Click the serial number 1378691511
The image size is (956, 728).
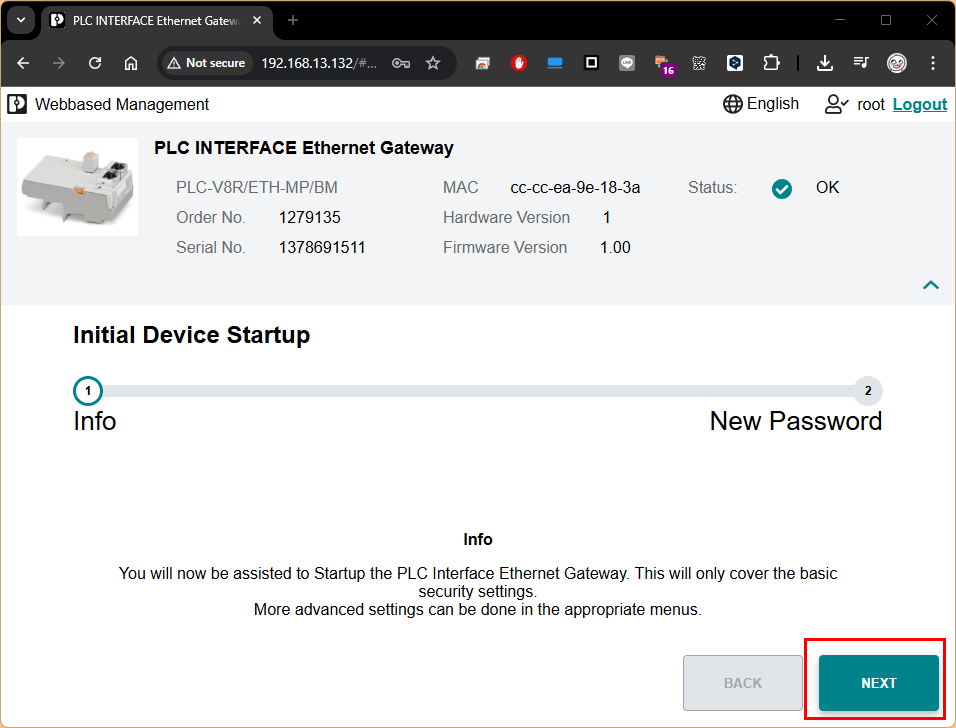pyautogui.click(x=322, y=248)
